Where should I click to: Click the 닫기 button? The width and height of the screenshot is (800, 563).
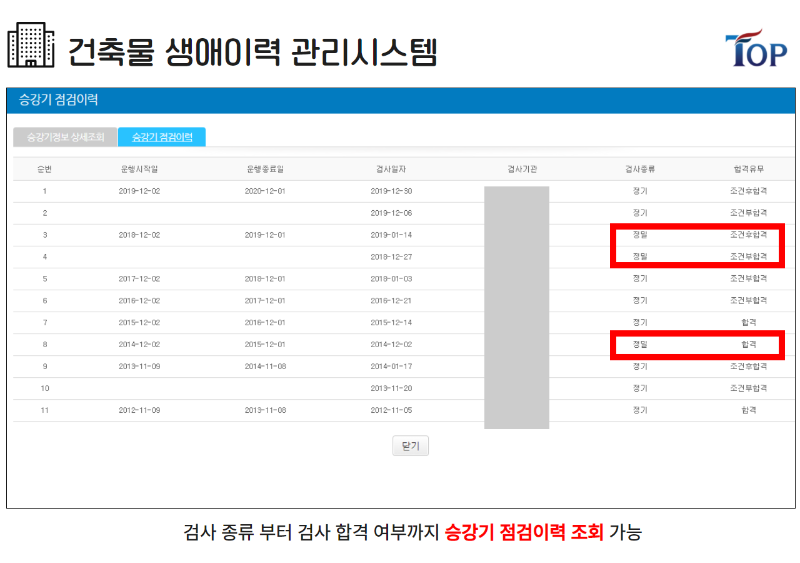pos(410,446)
